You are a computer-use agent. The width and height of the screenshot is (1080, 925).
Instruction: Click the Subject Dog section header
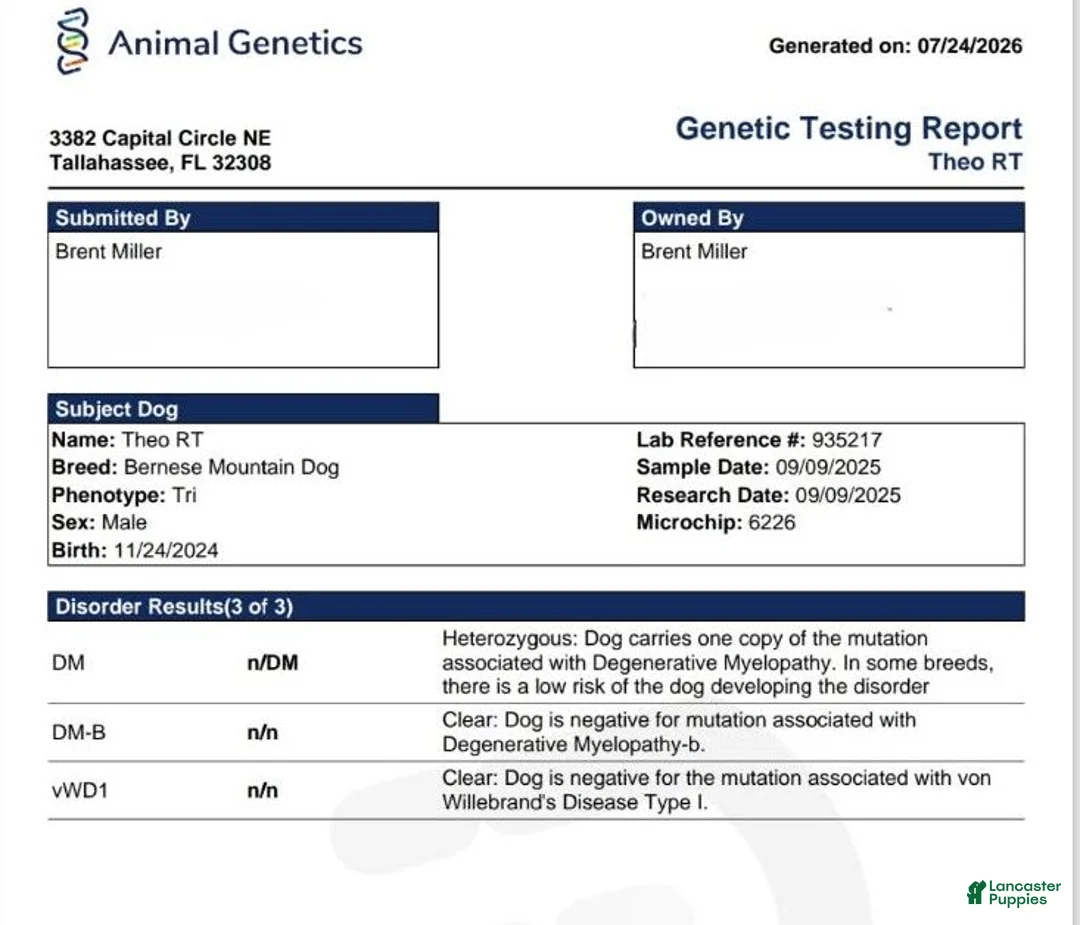click(243, 408)
